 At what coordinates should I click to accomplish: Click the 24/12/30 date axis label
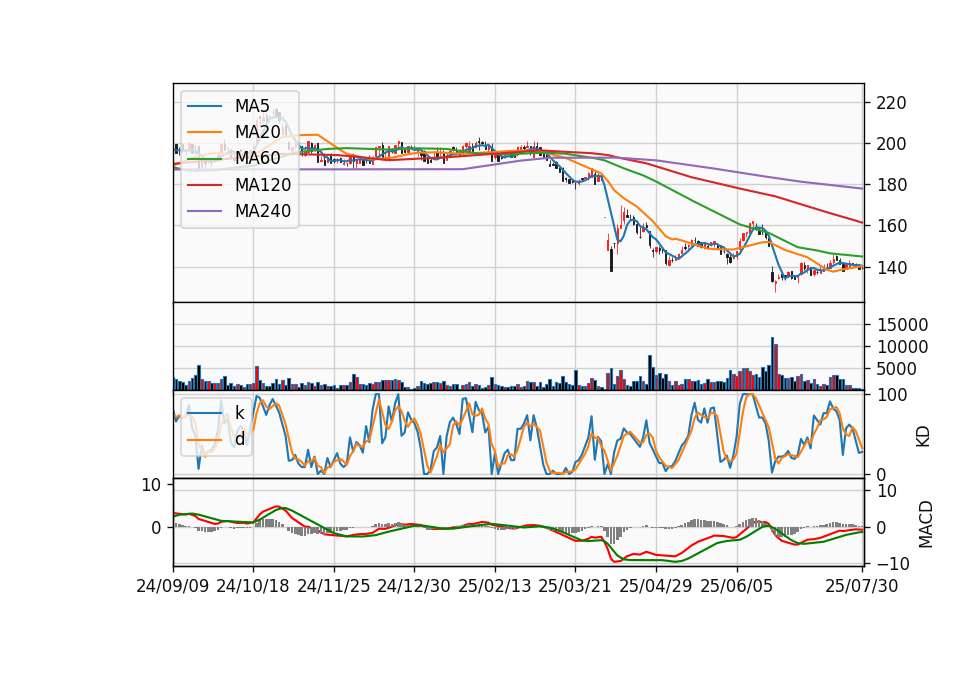pyautogui.click(x=414, y=586)
